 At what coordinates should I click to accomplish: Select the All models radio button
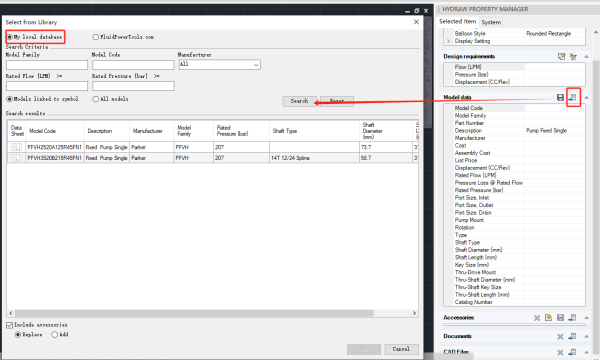96,99
